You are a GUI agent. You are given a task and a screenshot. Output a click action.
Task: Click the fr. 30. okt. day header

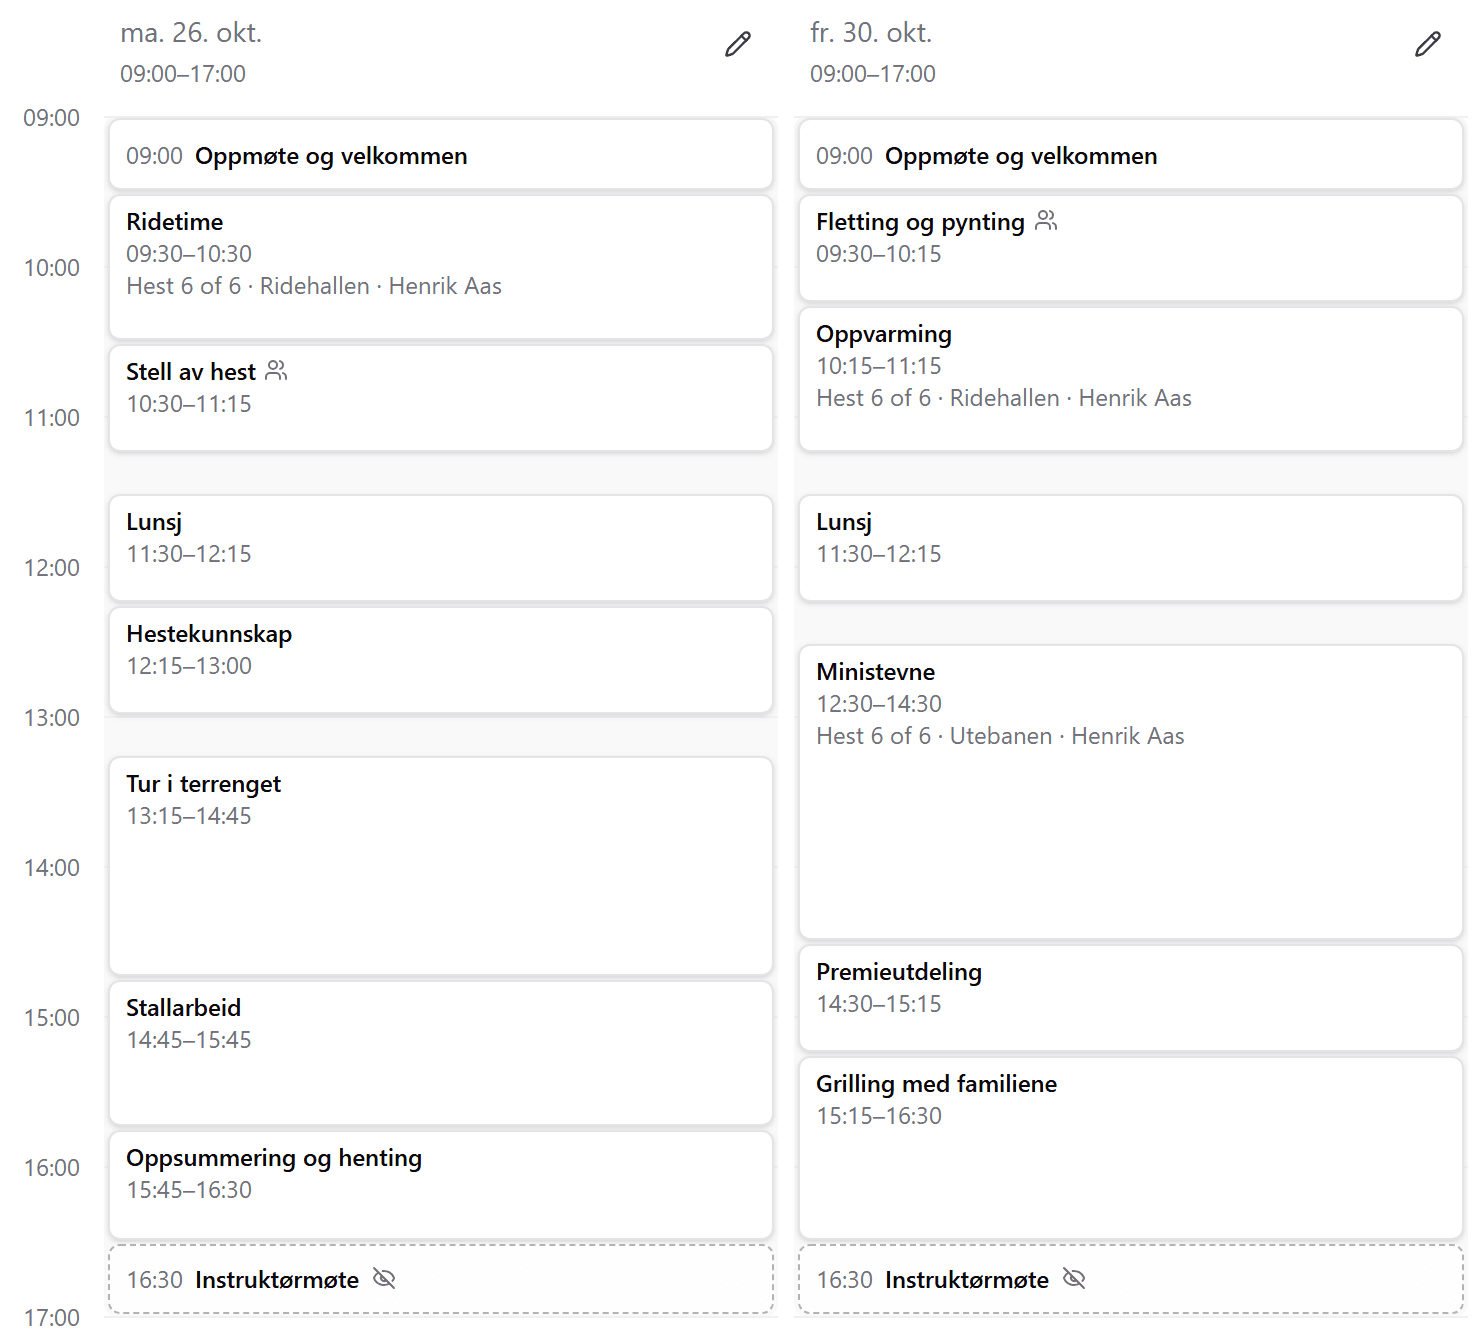871,33
